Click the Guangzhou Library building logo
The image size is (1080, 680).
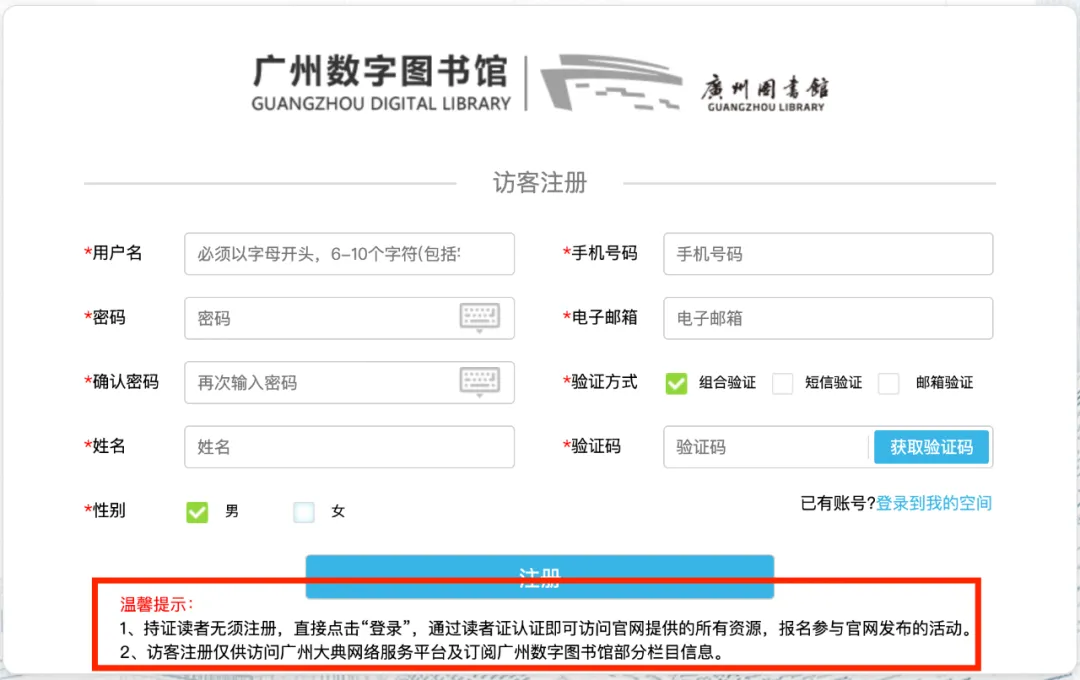610,83
